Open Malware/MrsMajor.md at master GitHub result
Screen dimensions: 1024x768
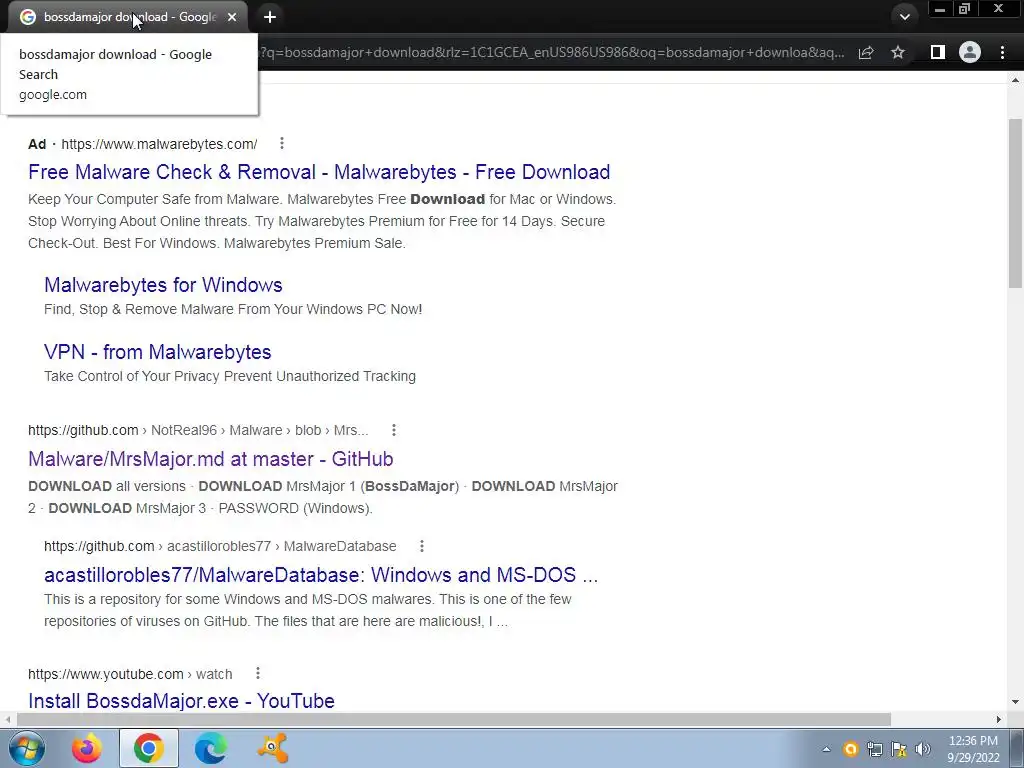(x=210, y=458)
